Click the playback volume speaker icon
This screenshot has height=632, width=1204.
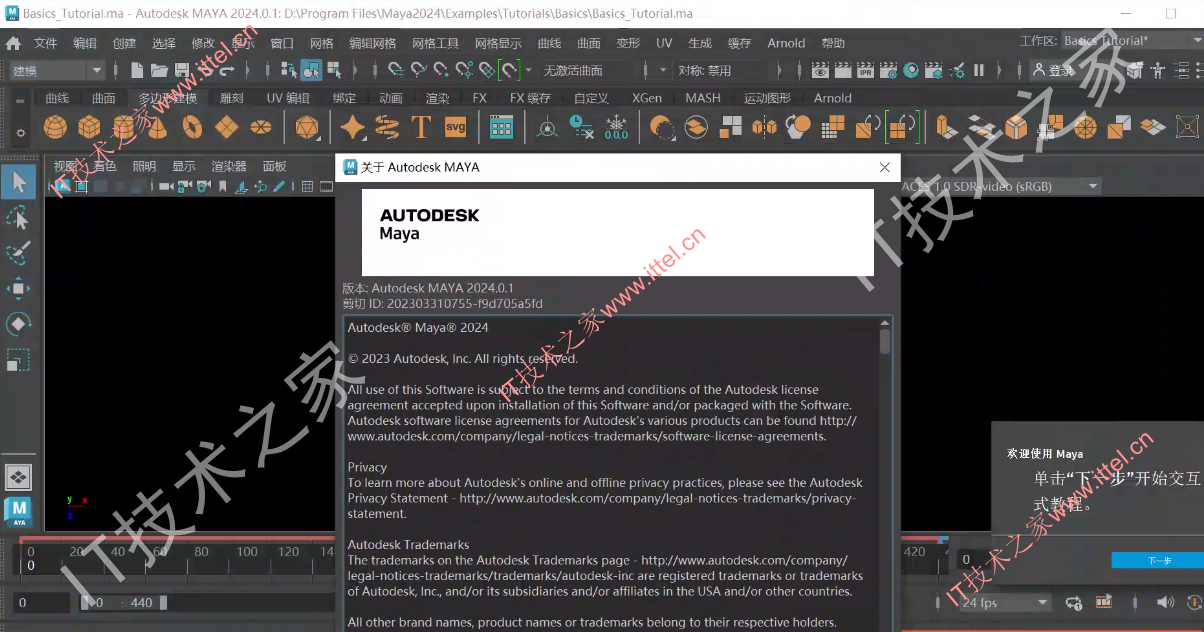[x=1165, y=602]
